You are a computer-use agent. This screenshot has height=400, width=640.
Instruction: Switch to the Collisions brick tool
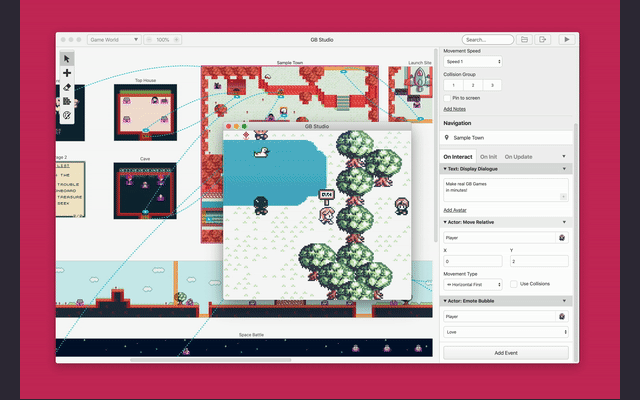[67, 101]
